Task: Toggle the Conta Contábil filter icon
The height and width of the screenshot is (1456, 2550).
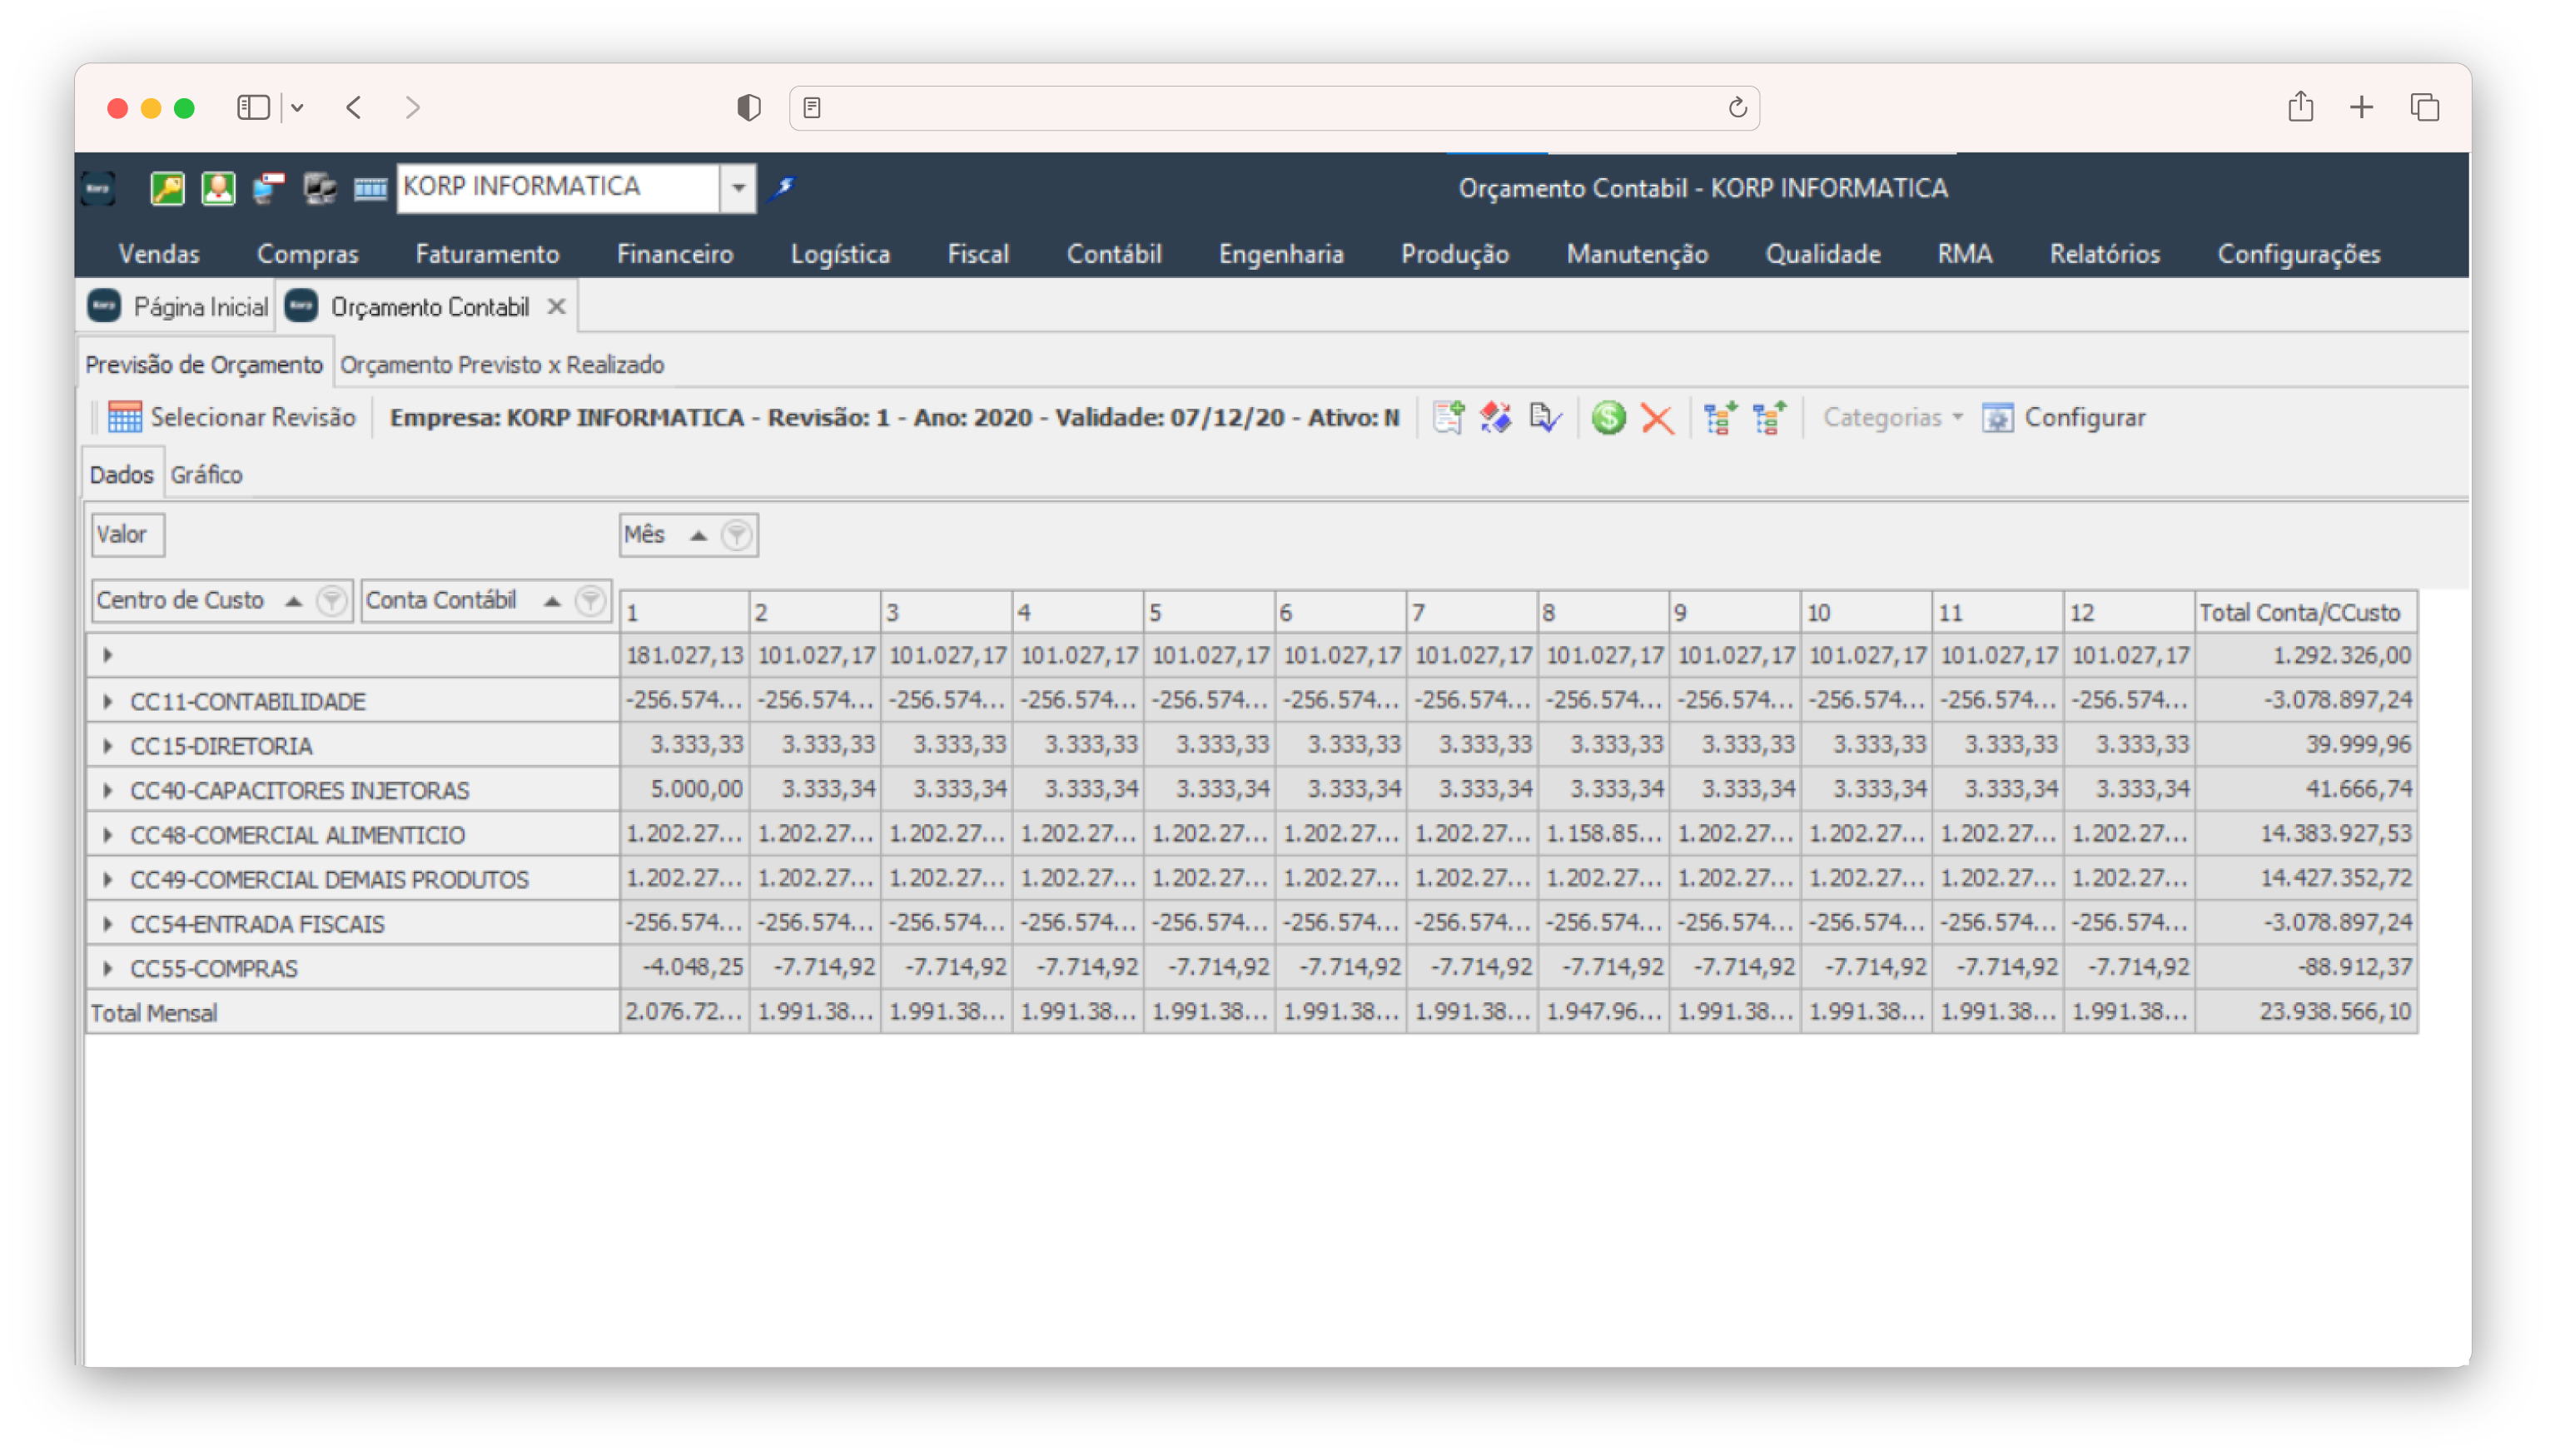Action: [x=590, y=601]
